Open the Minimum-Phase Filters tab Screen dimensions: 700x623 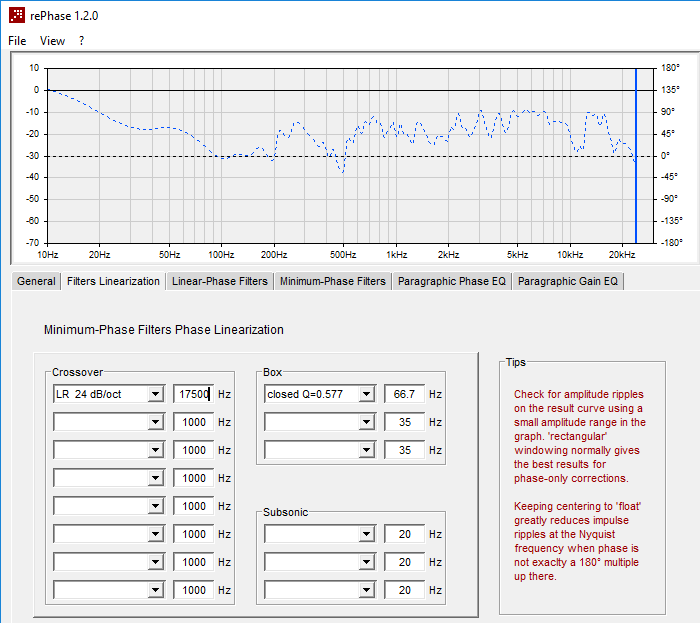click(333, 281)
